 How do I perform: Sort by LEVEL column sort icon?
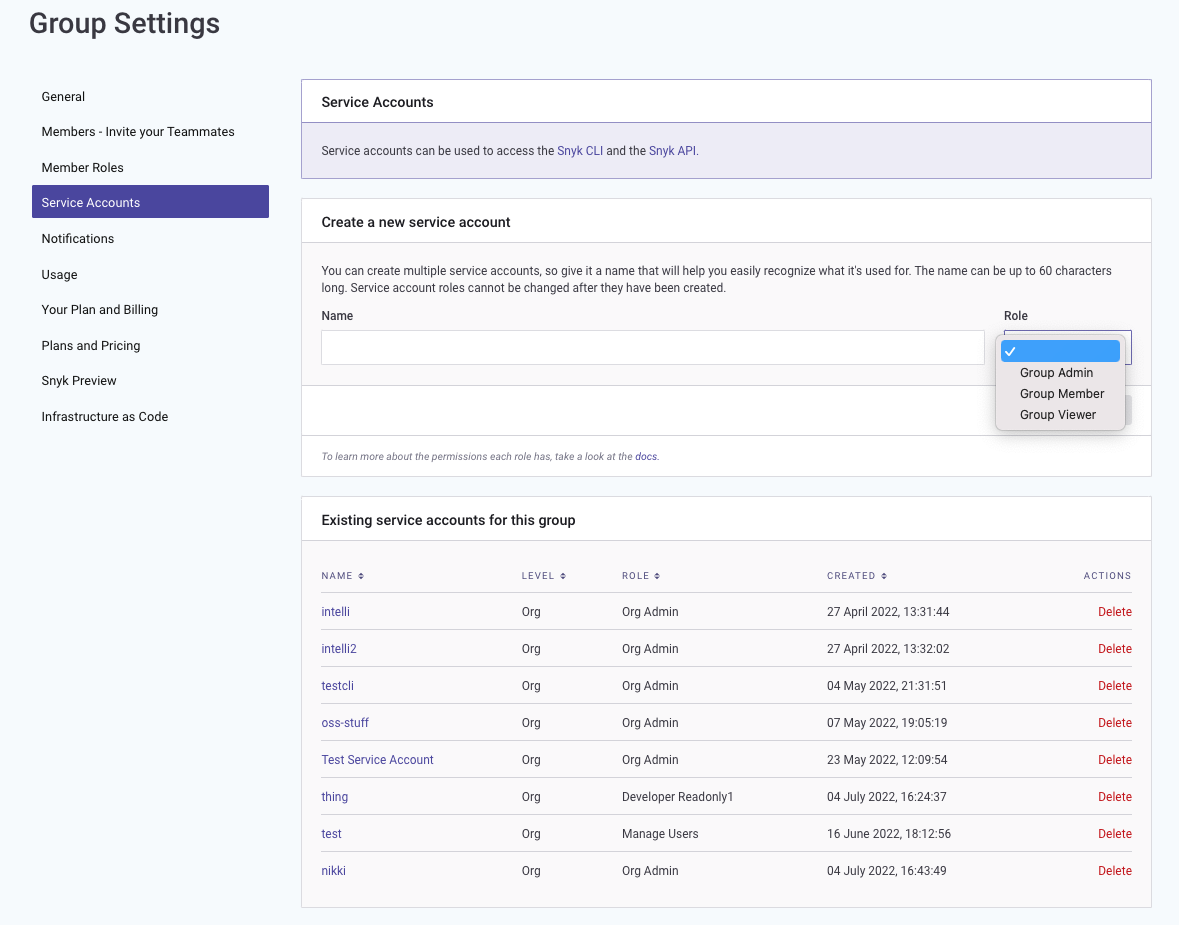point(563,576)
